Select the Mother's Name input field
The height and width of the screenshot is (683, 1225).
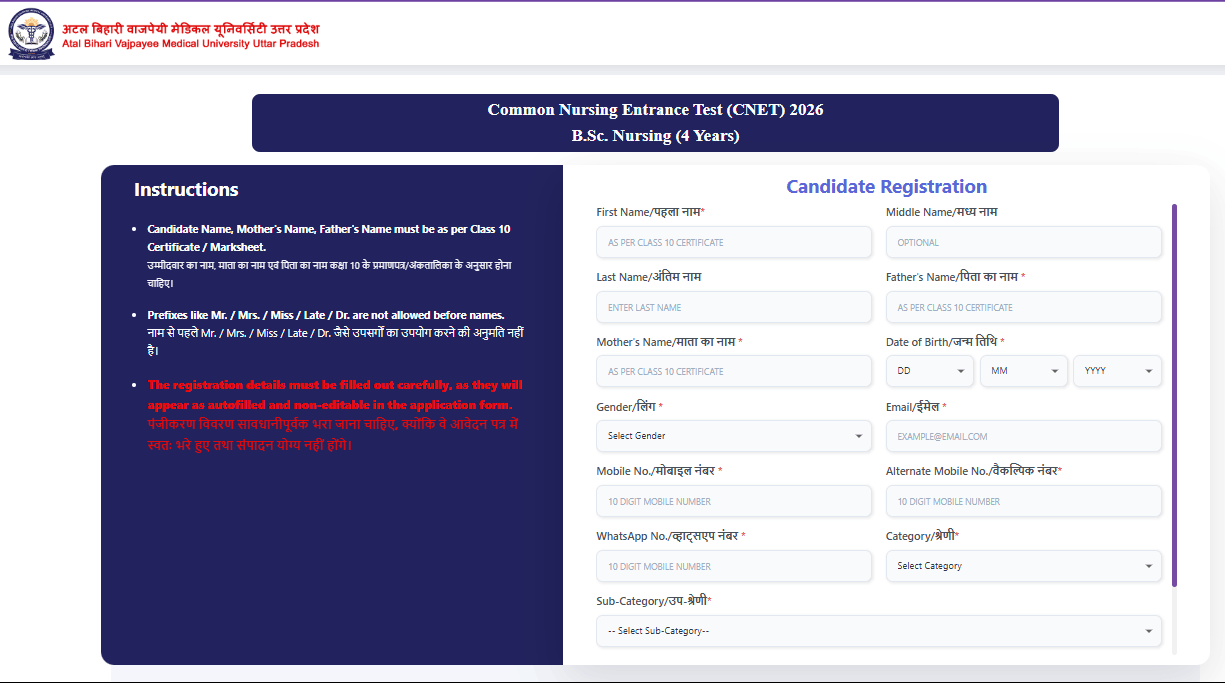[x=734, y=371]
